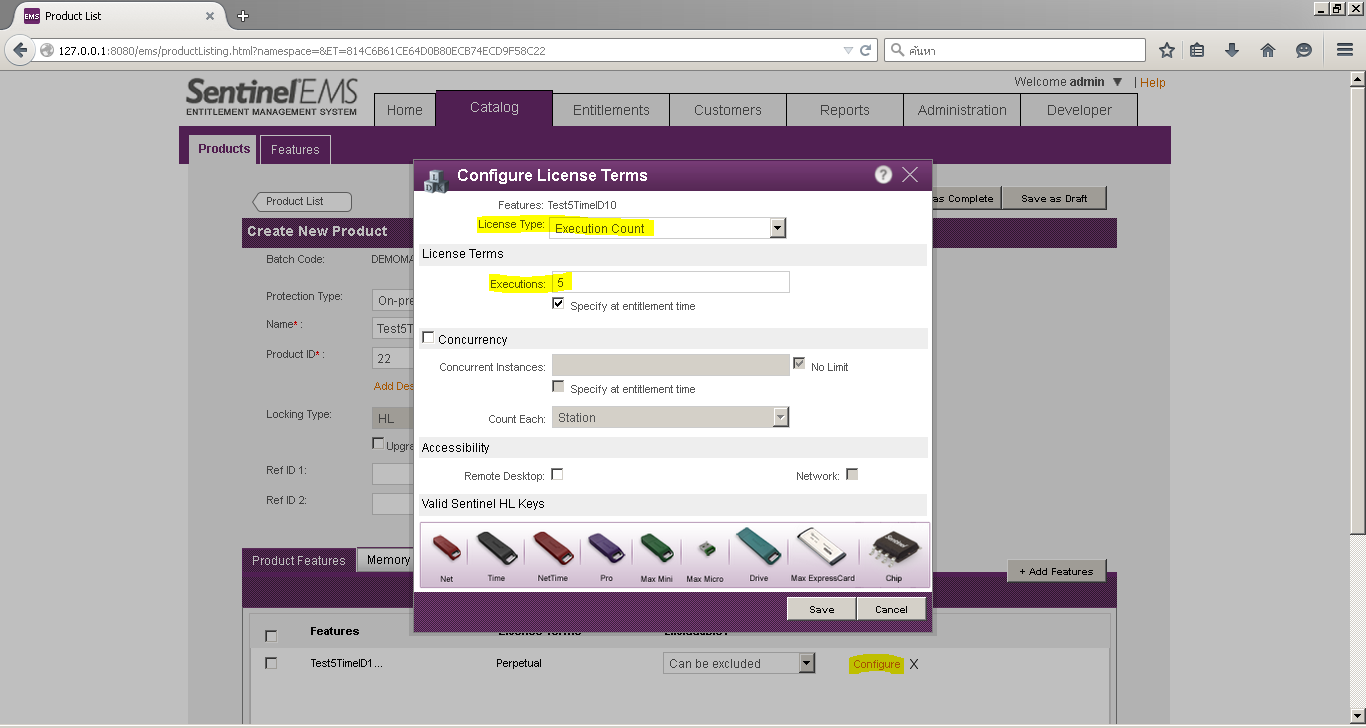
Task: Switch to the Features tab
Action: [x=294, y=148]
